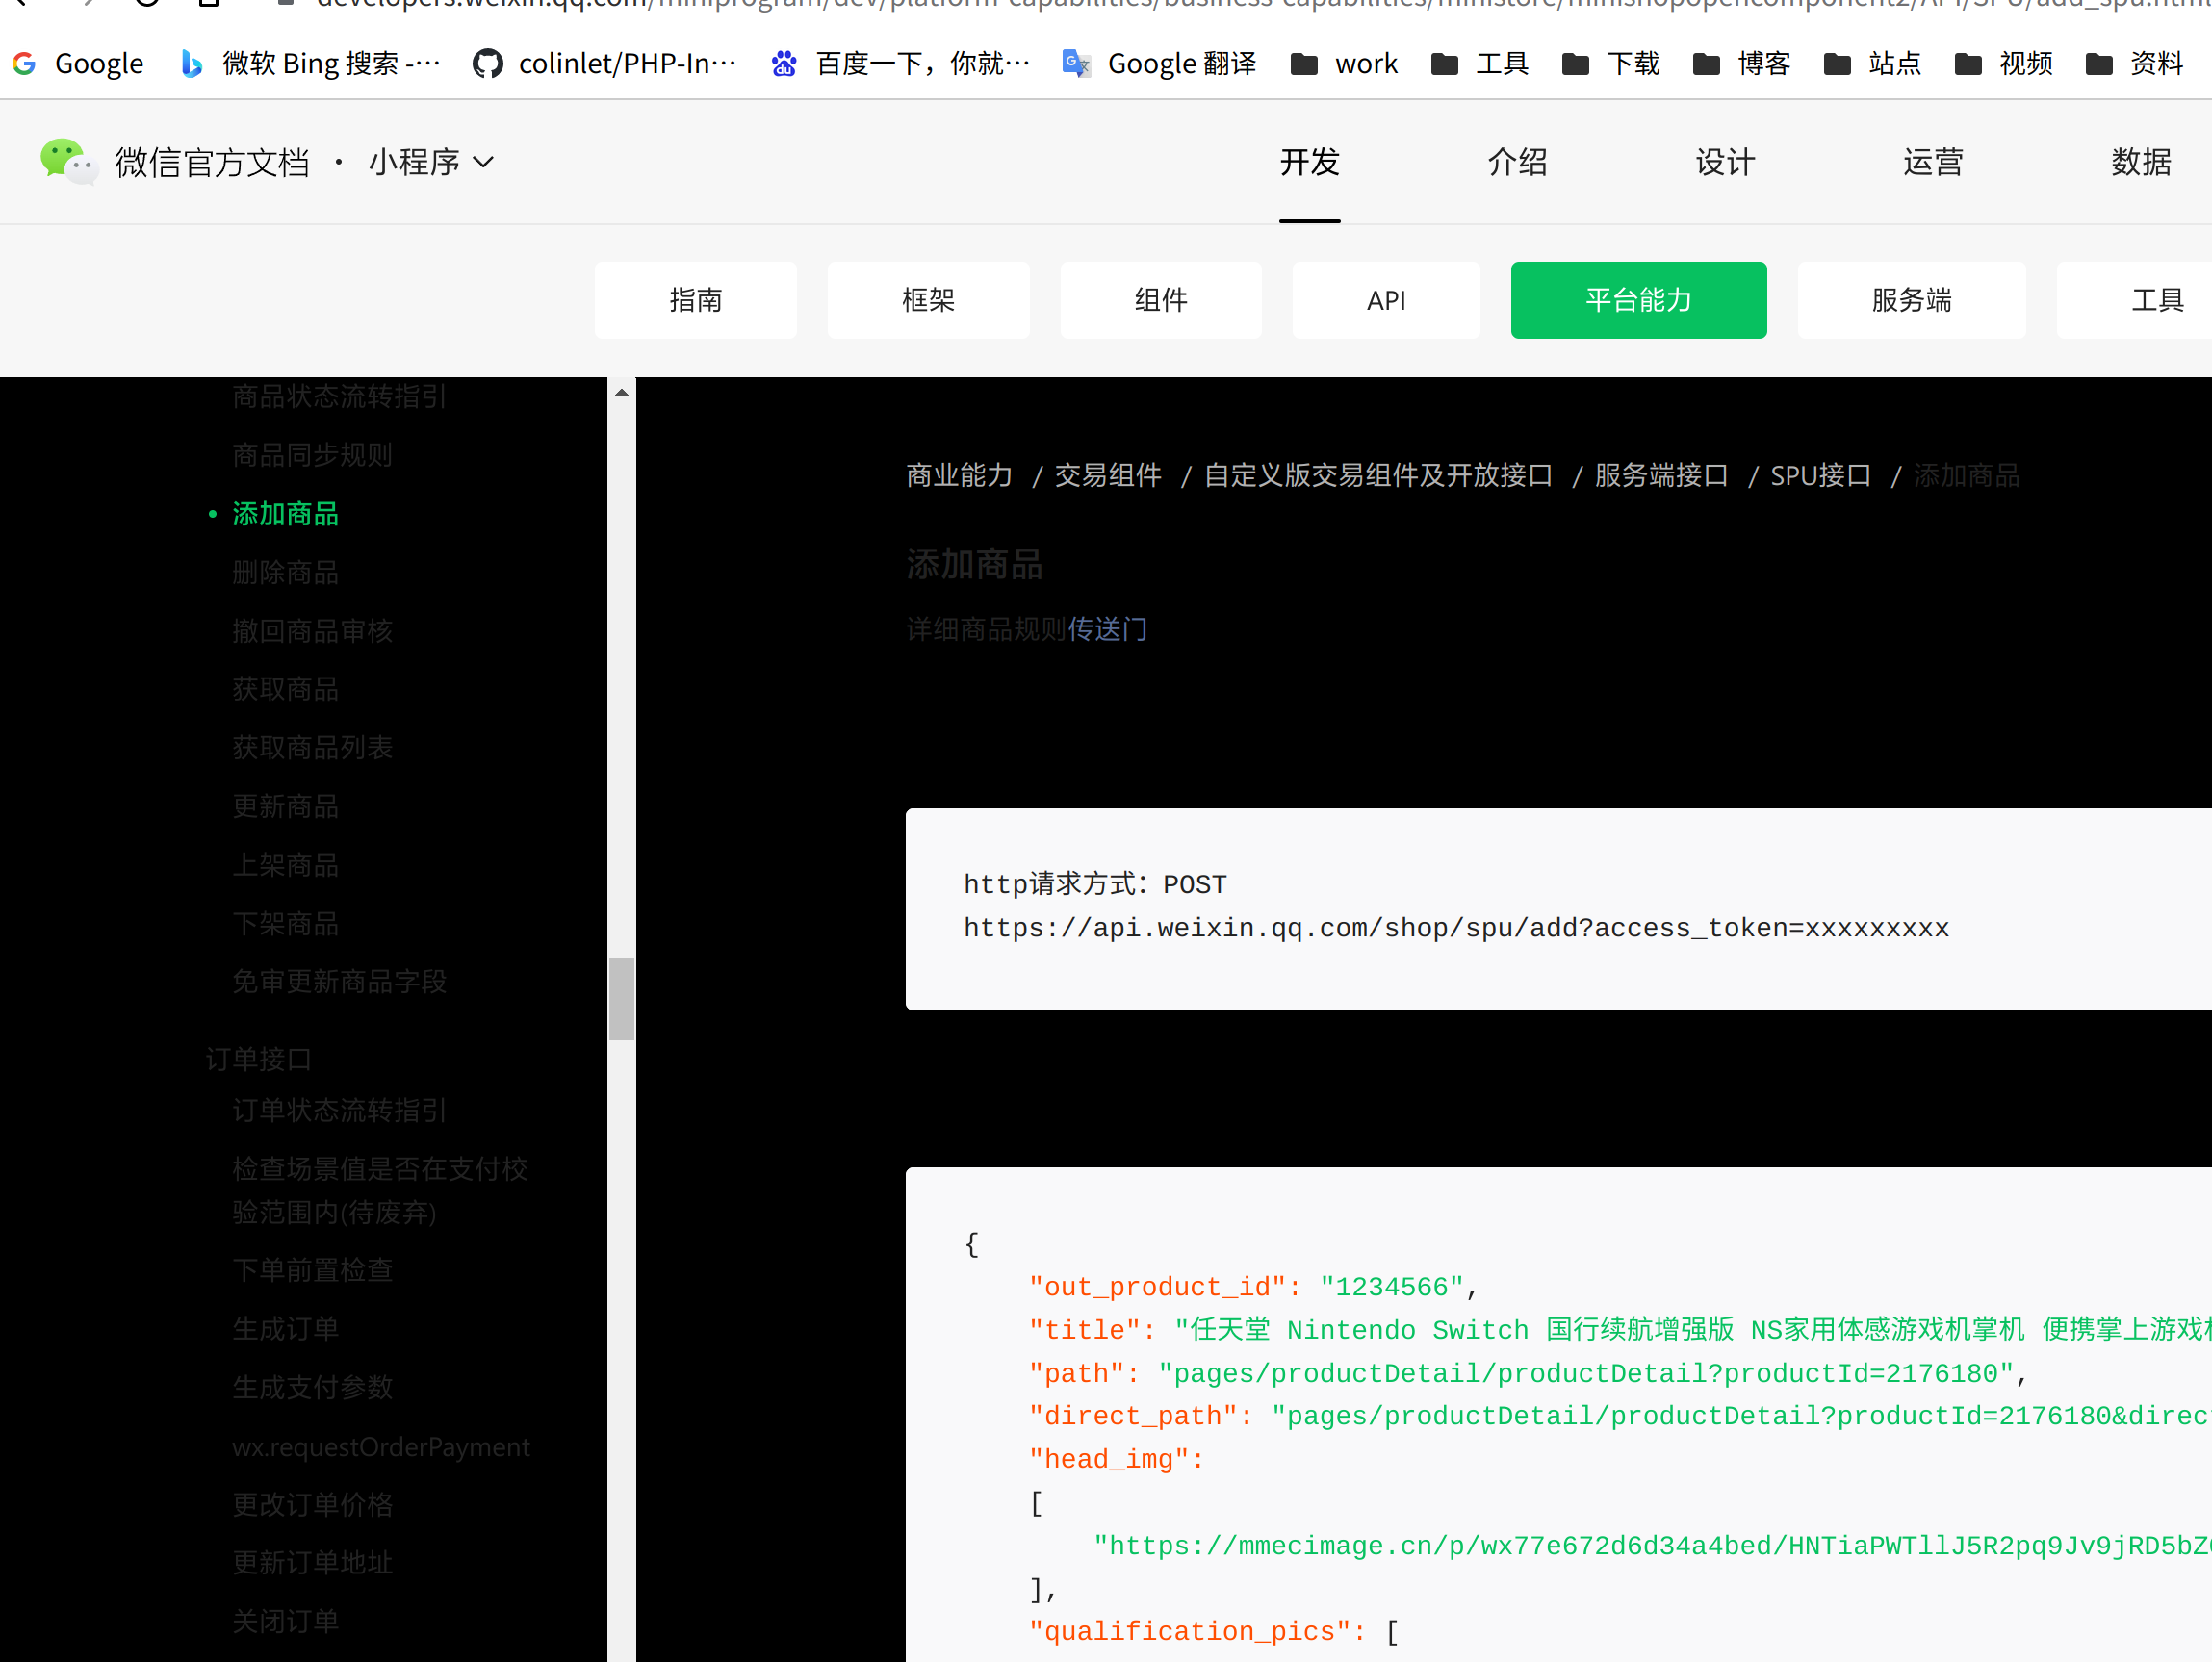
Task: Click the sidebar scroll up arrow
Action: click(621, 393)
